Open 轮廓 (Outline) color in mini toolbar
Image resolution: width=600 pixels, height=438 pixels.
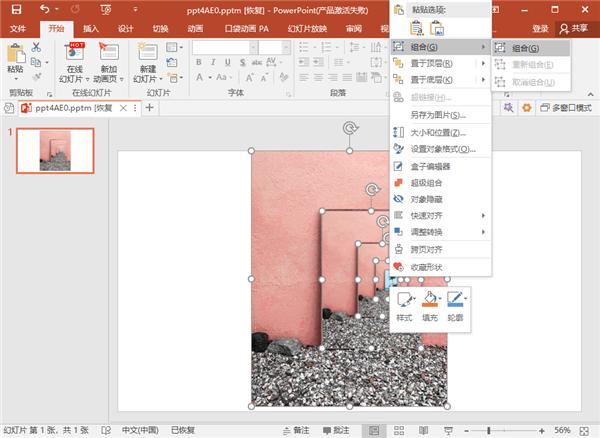click(455, 307)
